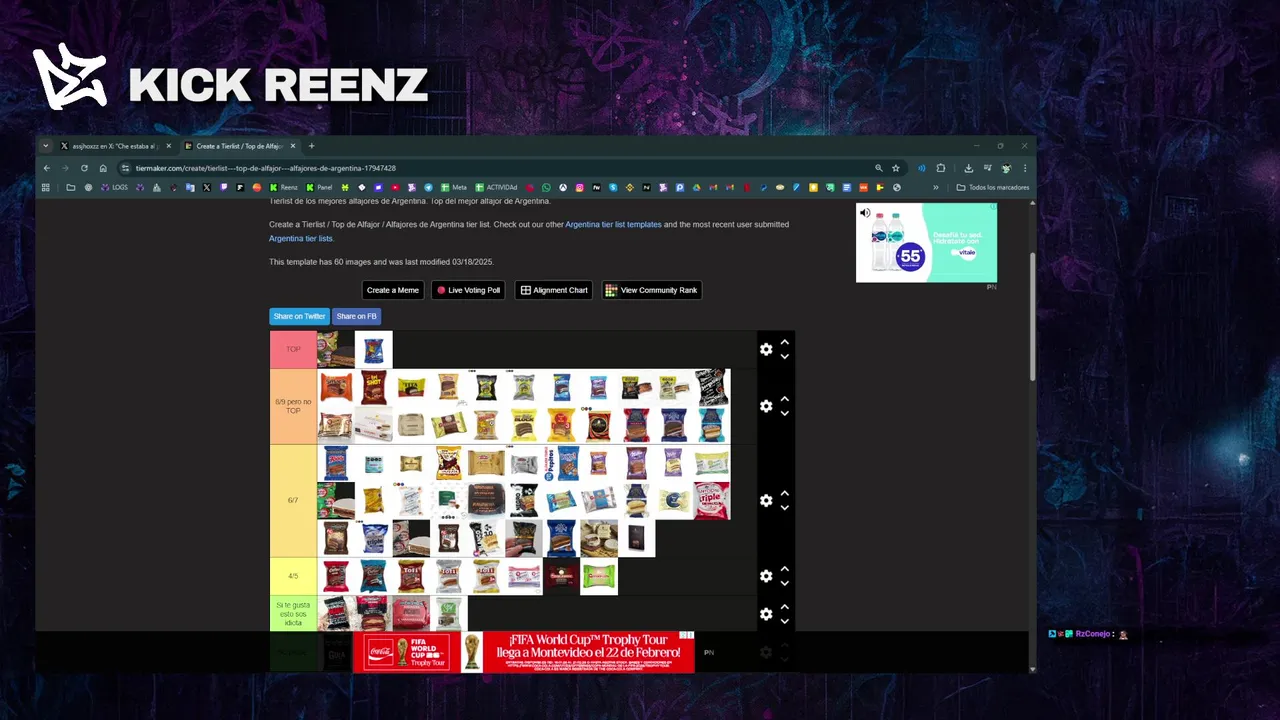
Task: Share the tier list on Twitter
Action: (299, 316)
